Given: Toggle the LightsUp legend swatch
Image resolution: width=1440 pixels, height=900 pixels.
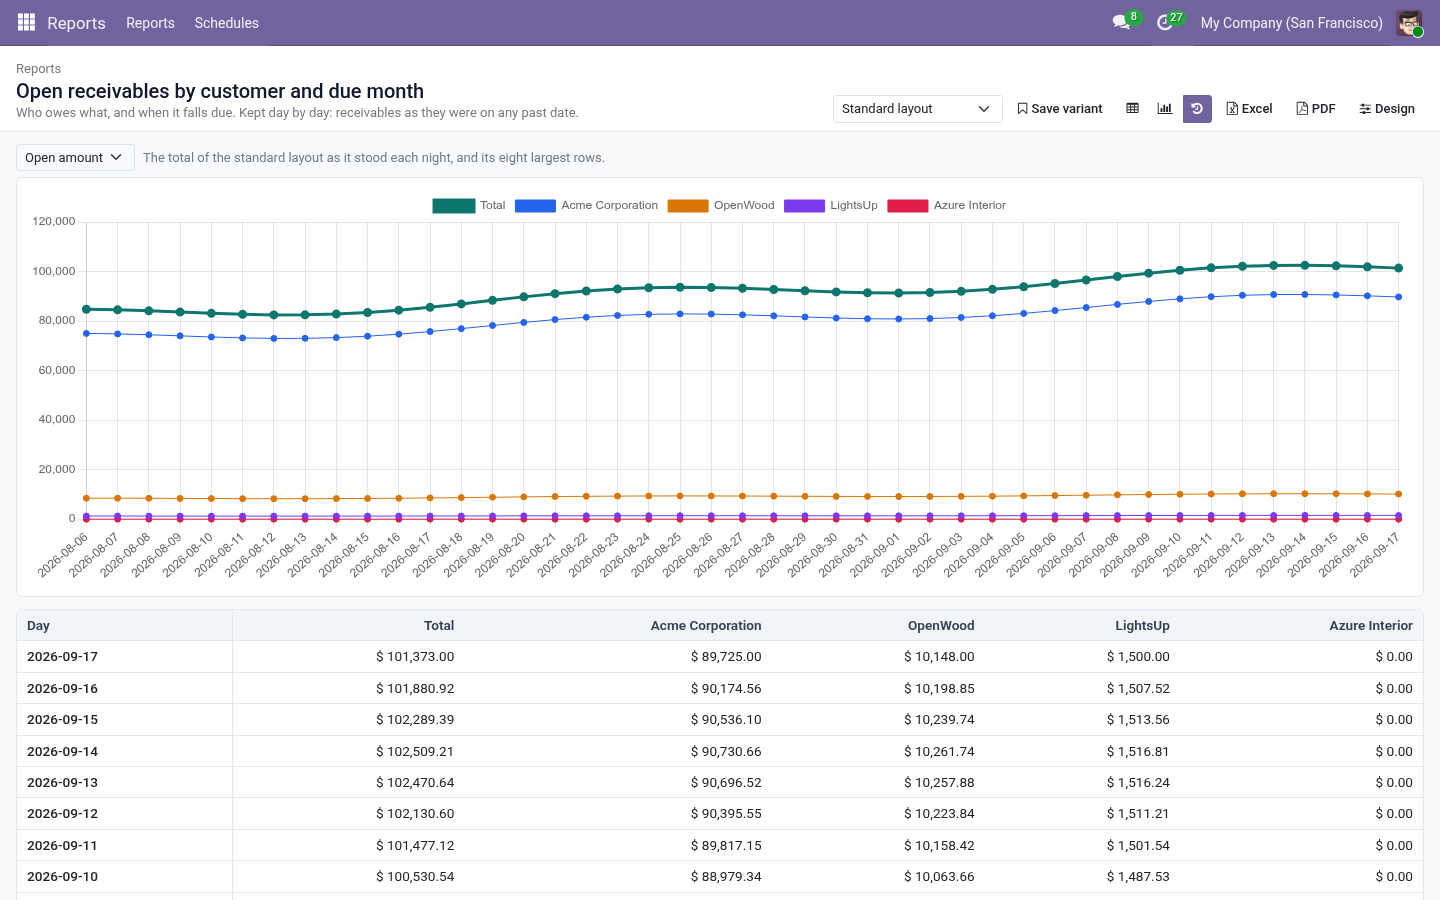Looking at the screenshot, I should click(x=804, y=205).
